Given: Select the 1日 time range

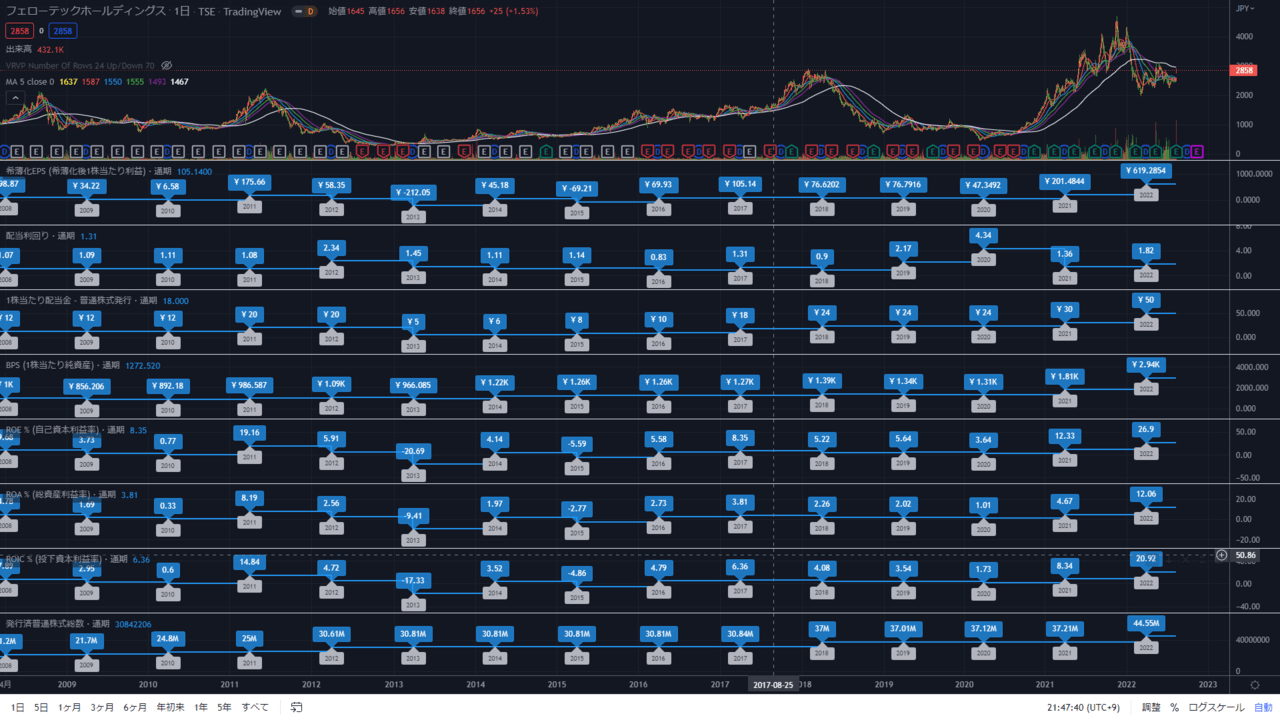Looking at the screenshot, I should click(x=17, y=707).
